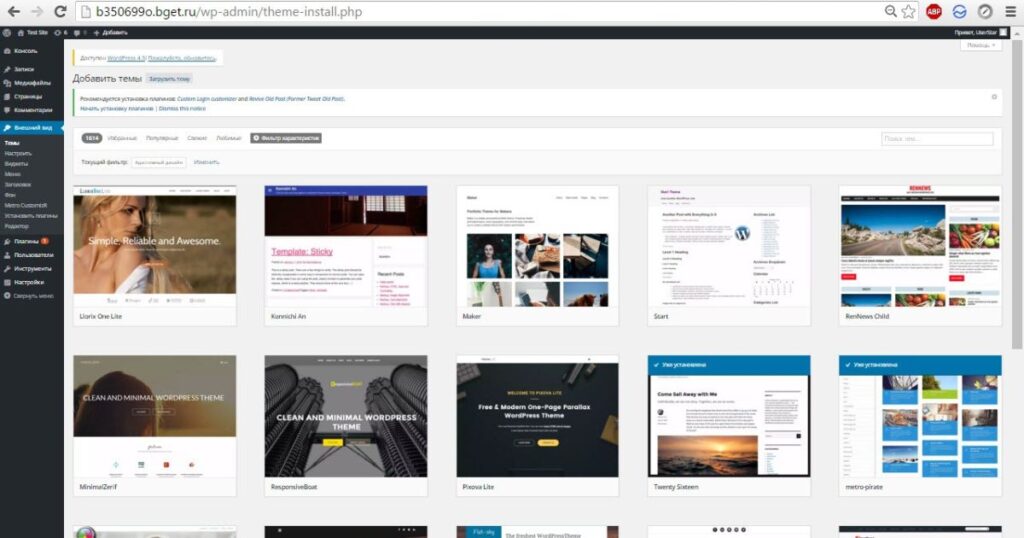Switch to the Любимые themes tab
The image size is (1024, 538).
click(229, 138)
